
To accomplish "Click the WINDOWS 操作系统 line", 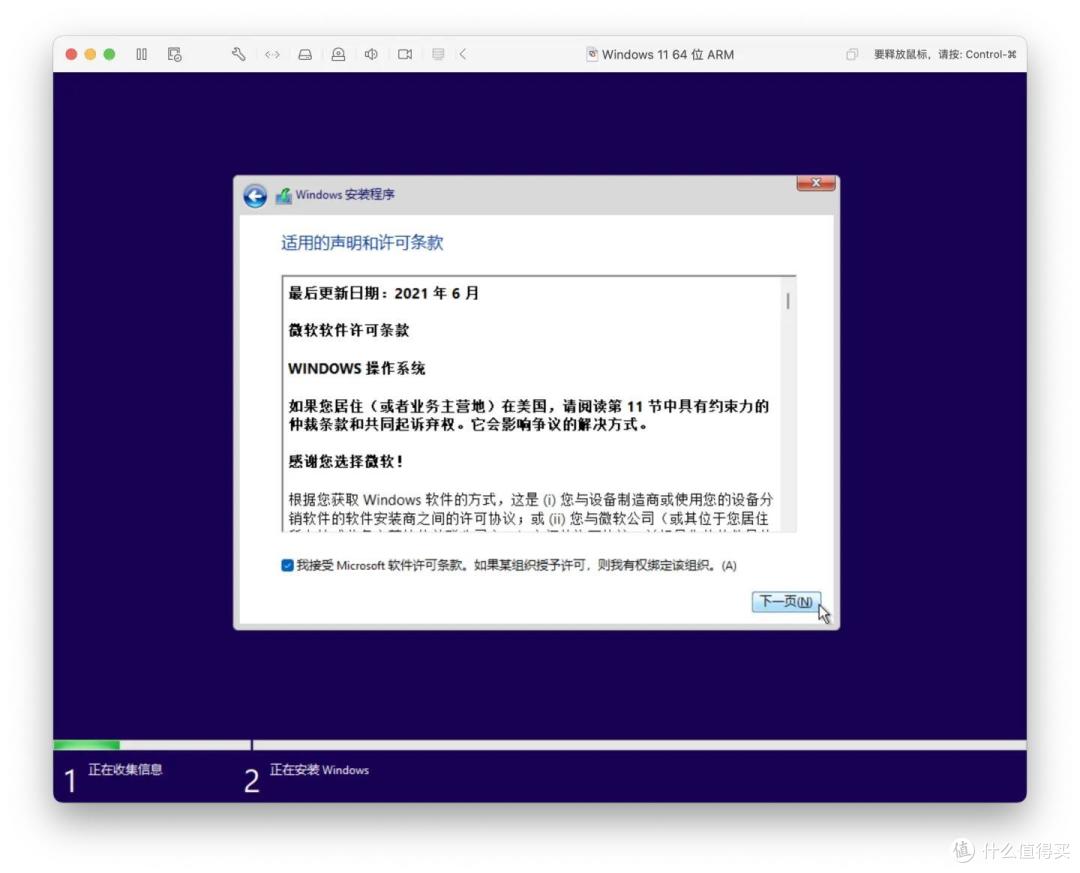I will [x=357, y=368].
